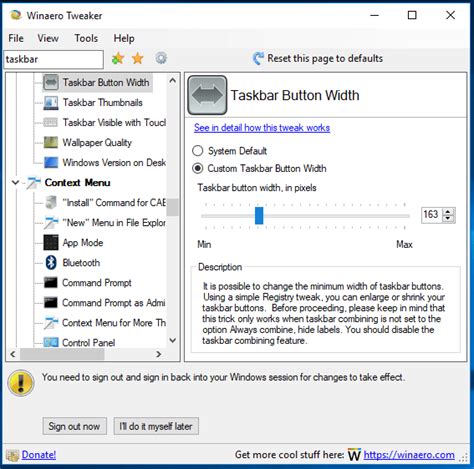Click the large double-arrow header icon
474x469 pixels.
click(x=207, y=95)
